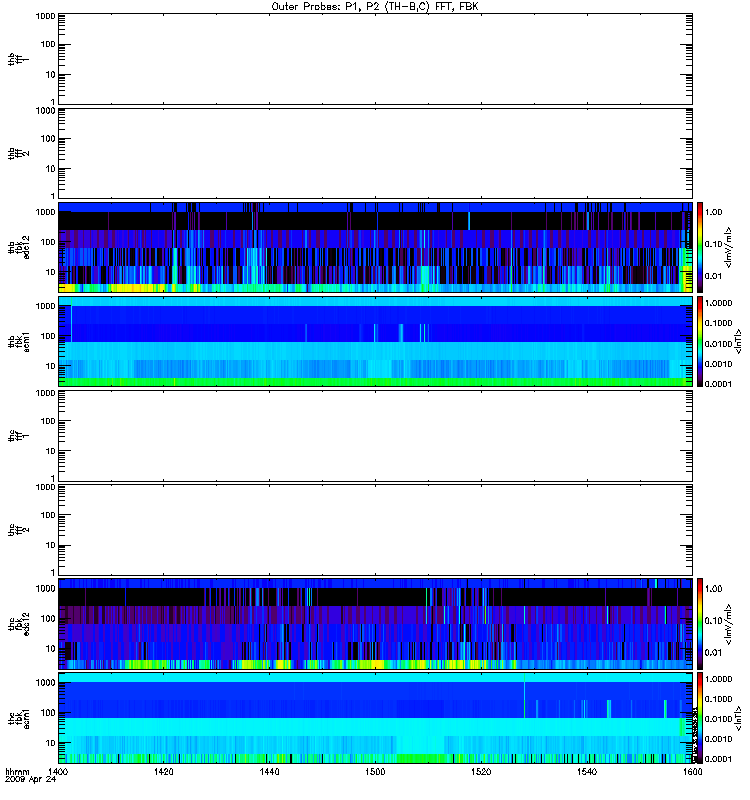Select the empty 'thb fff 2' plot panel
The height and width of the screenshot is (800, 750).
click(375, 154)
